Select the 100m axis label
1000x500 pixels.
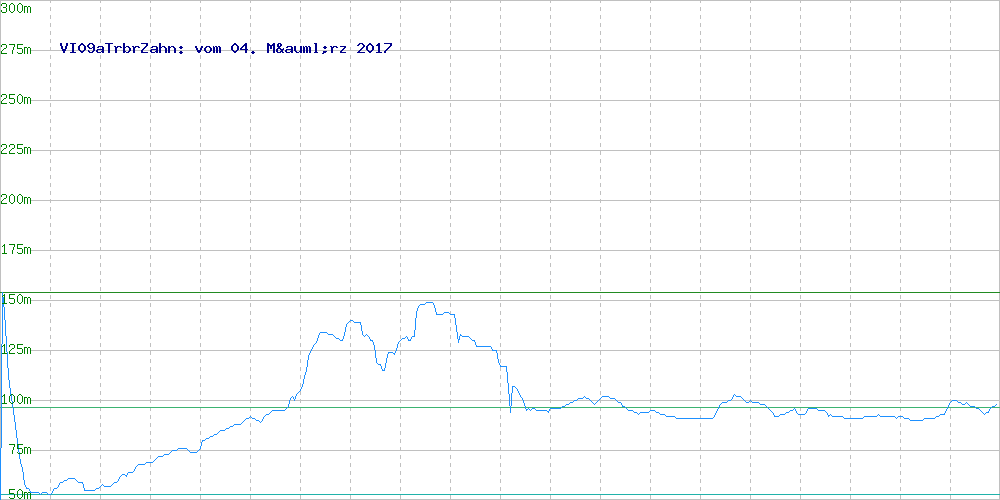[16, 400]
